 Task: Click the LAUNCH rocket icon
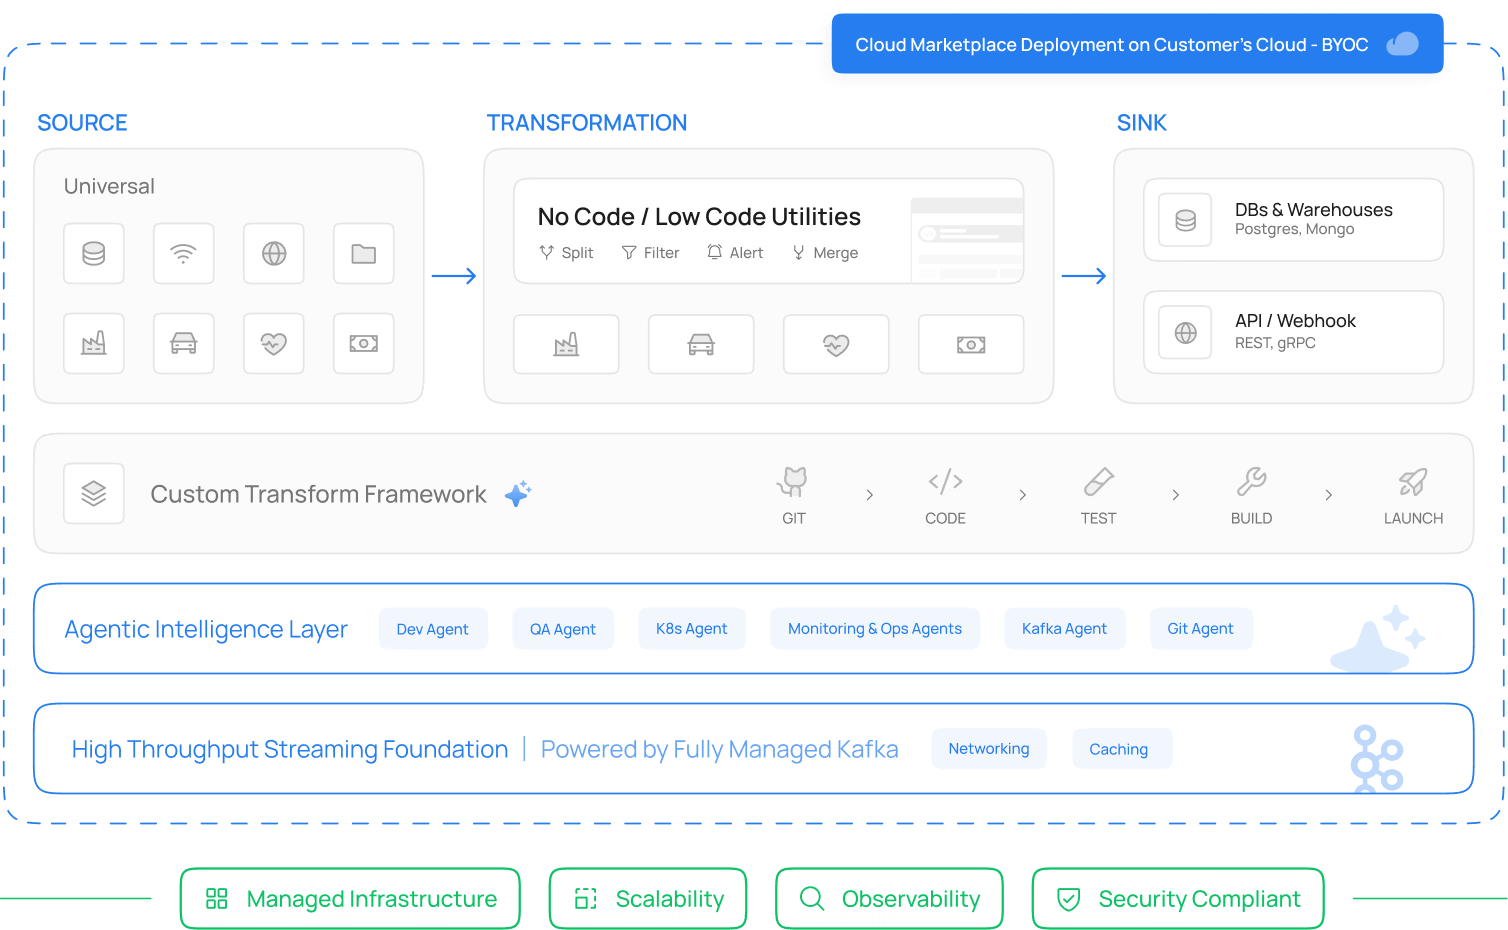coord(1413,482)
